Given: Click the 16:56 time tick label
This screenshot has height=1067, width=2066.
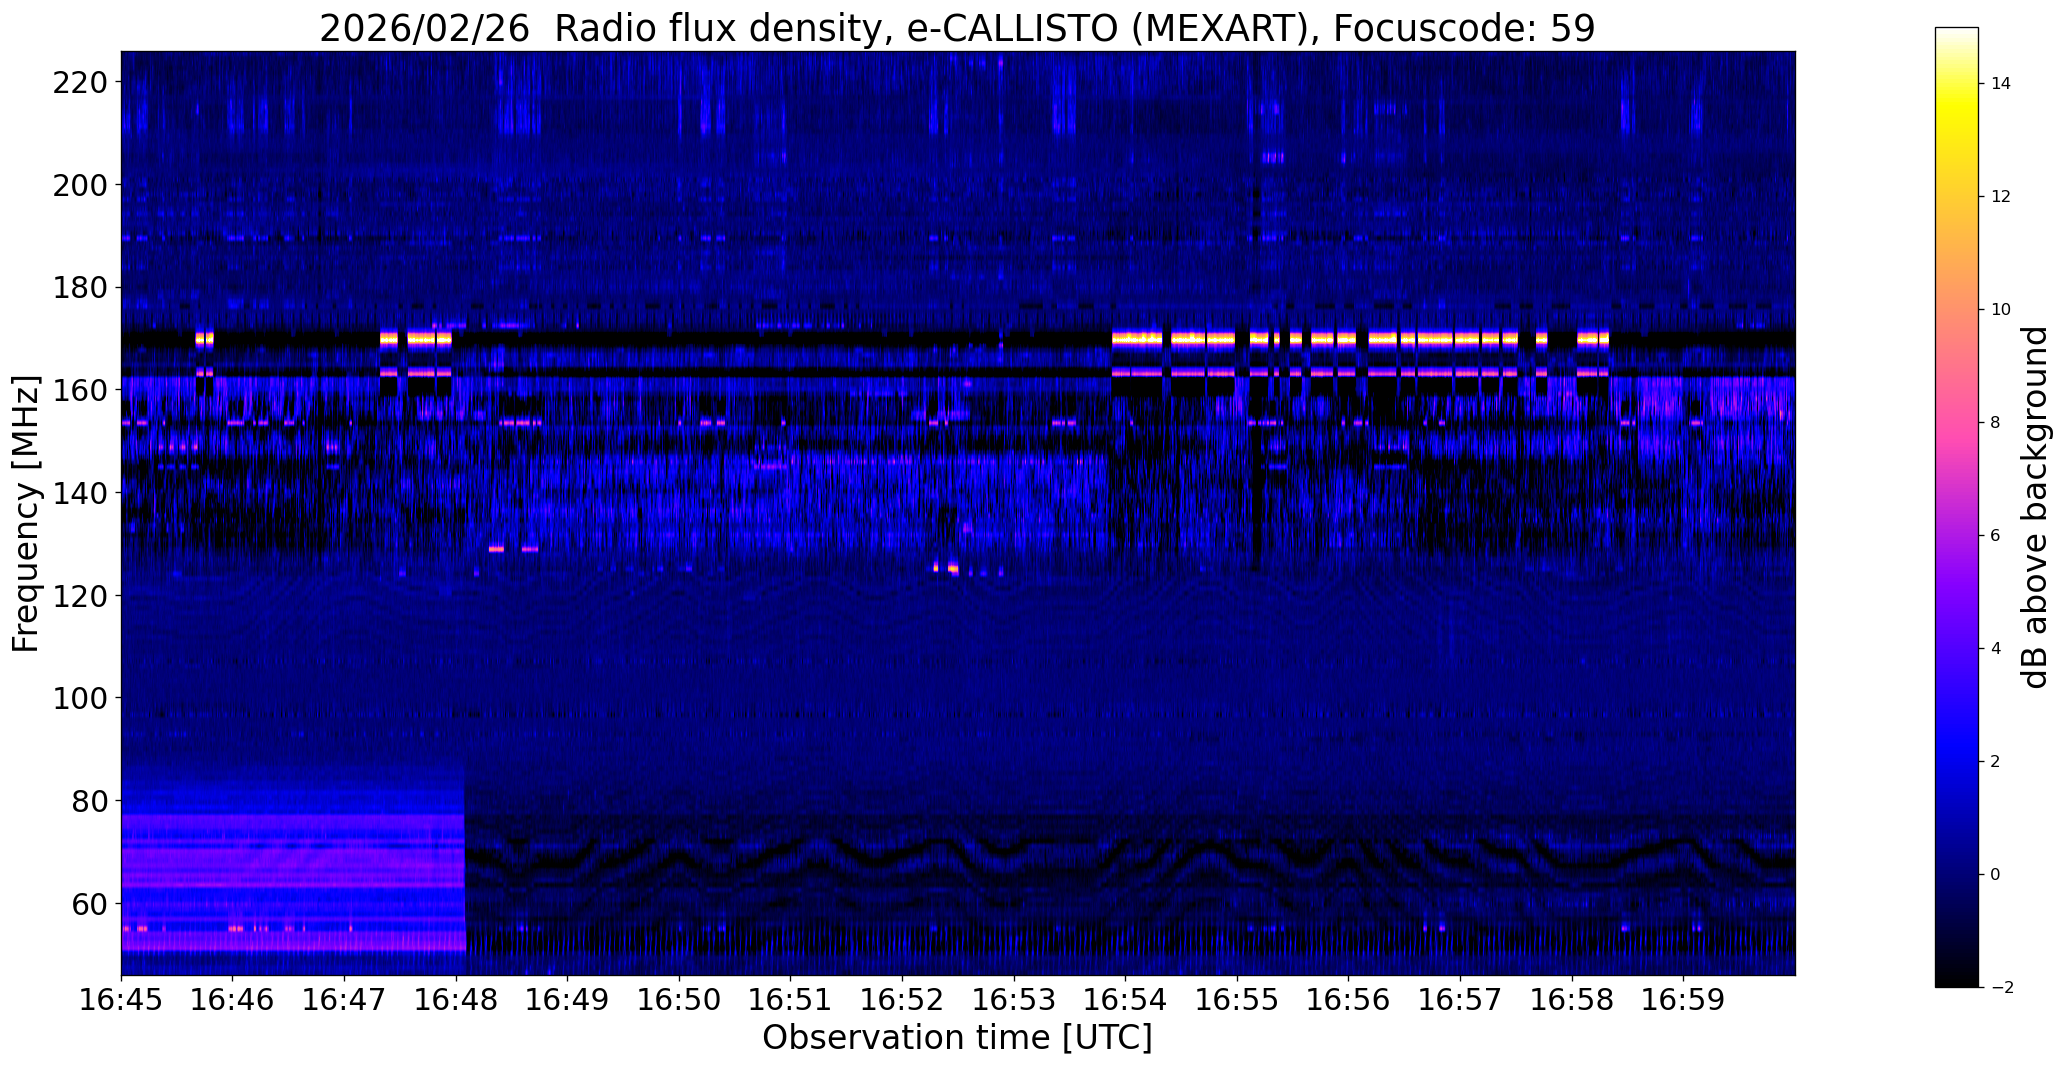Looking at the screenshot, I should (x=1349, y=1000).
